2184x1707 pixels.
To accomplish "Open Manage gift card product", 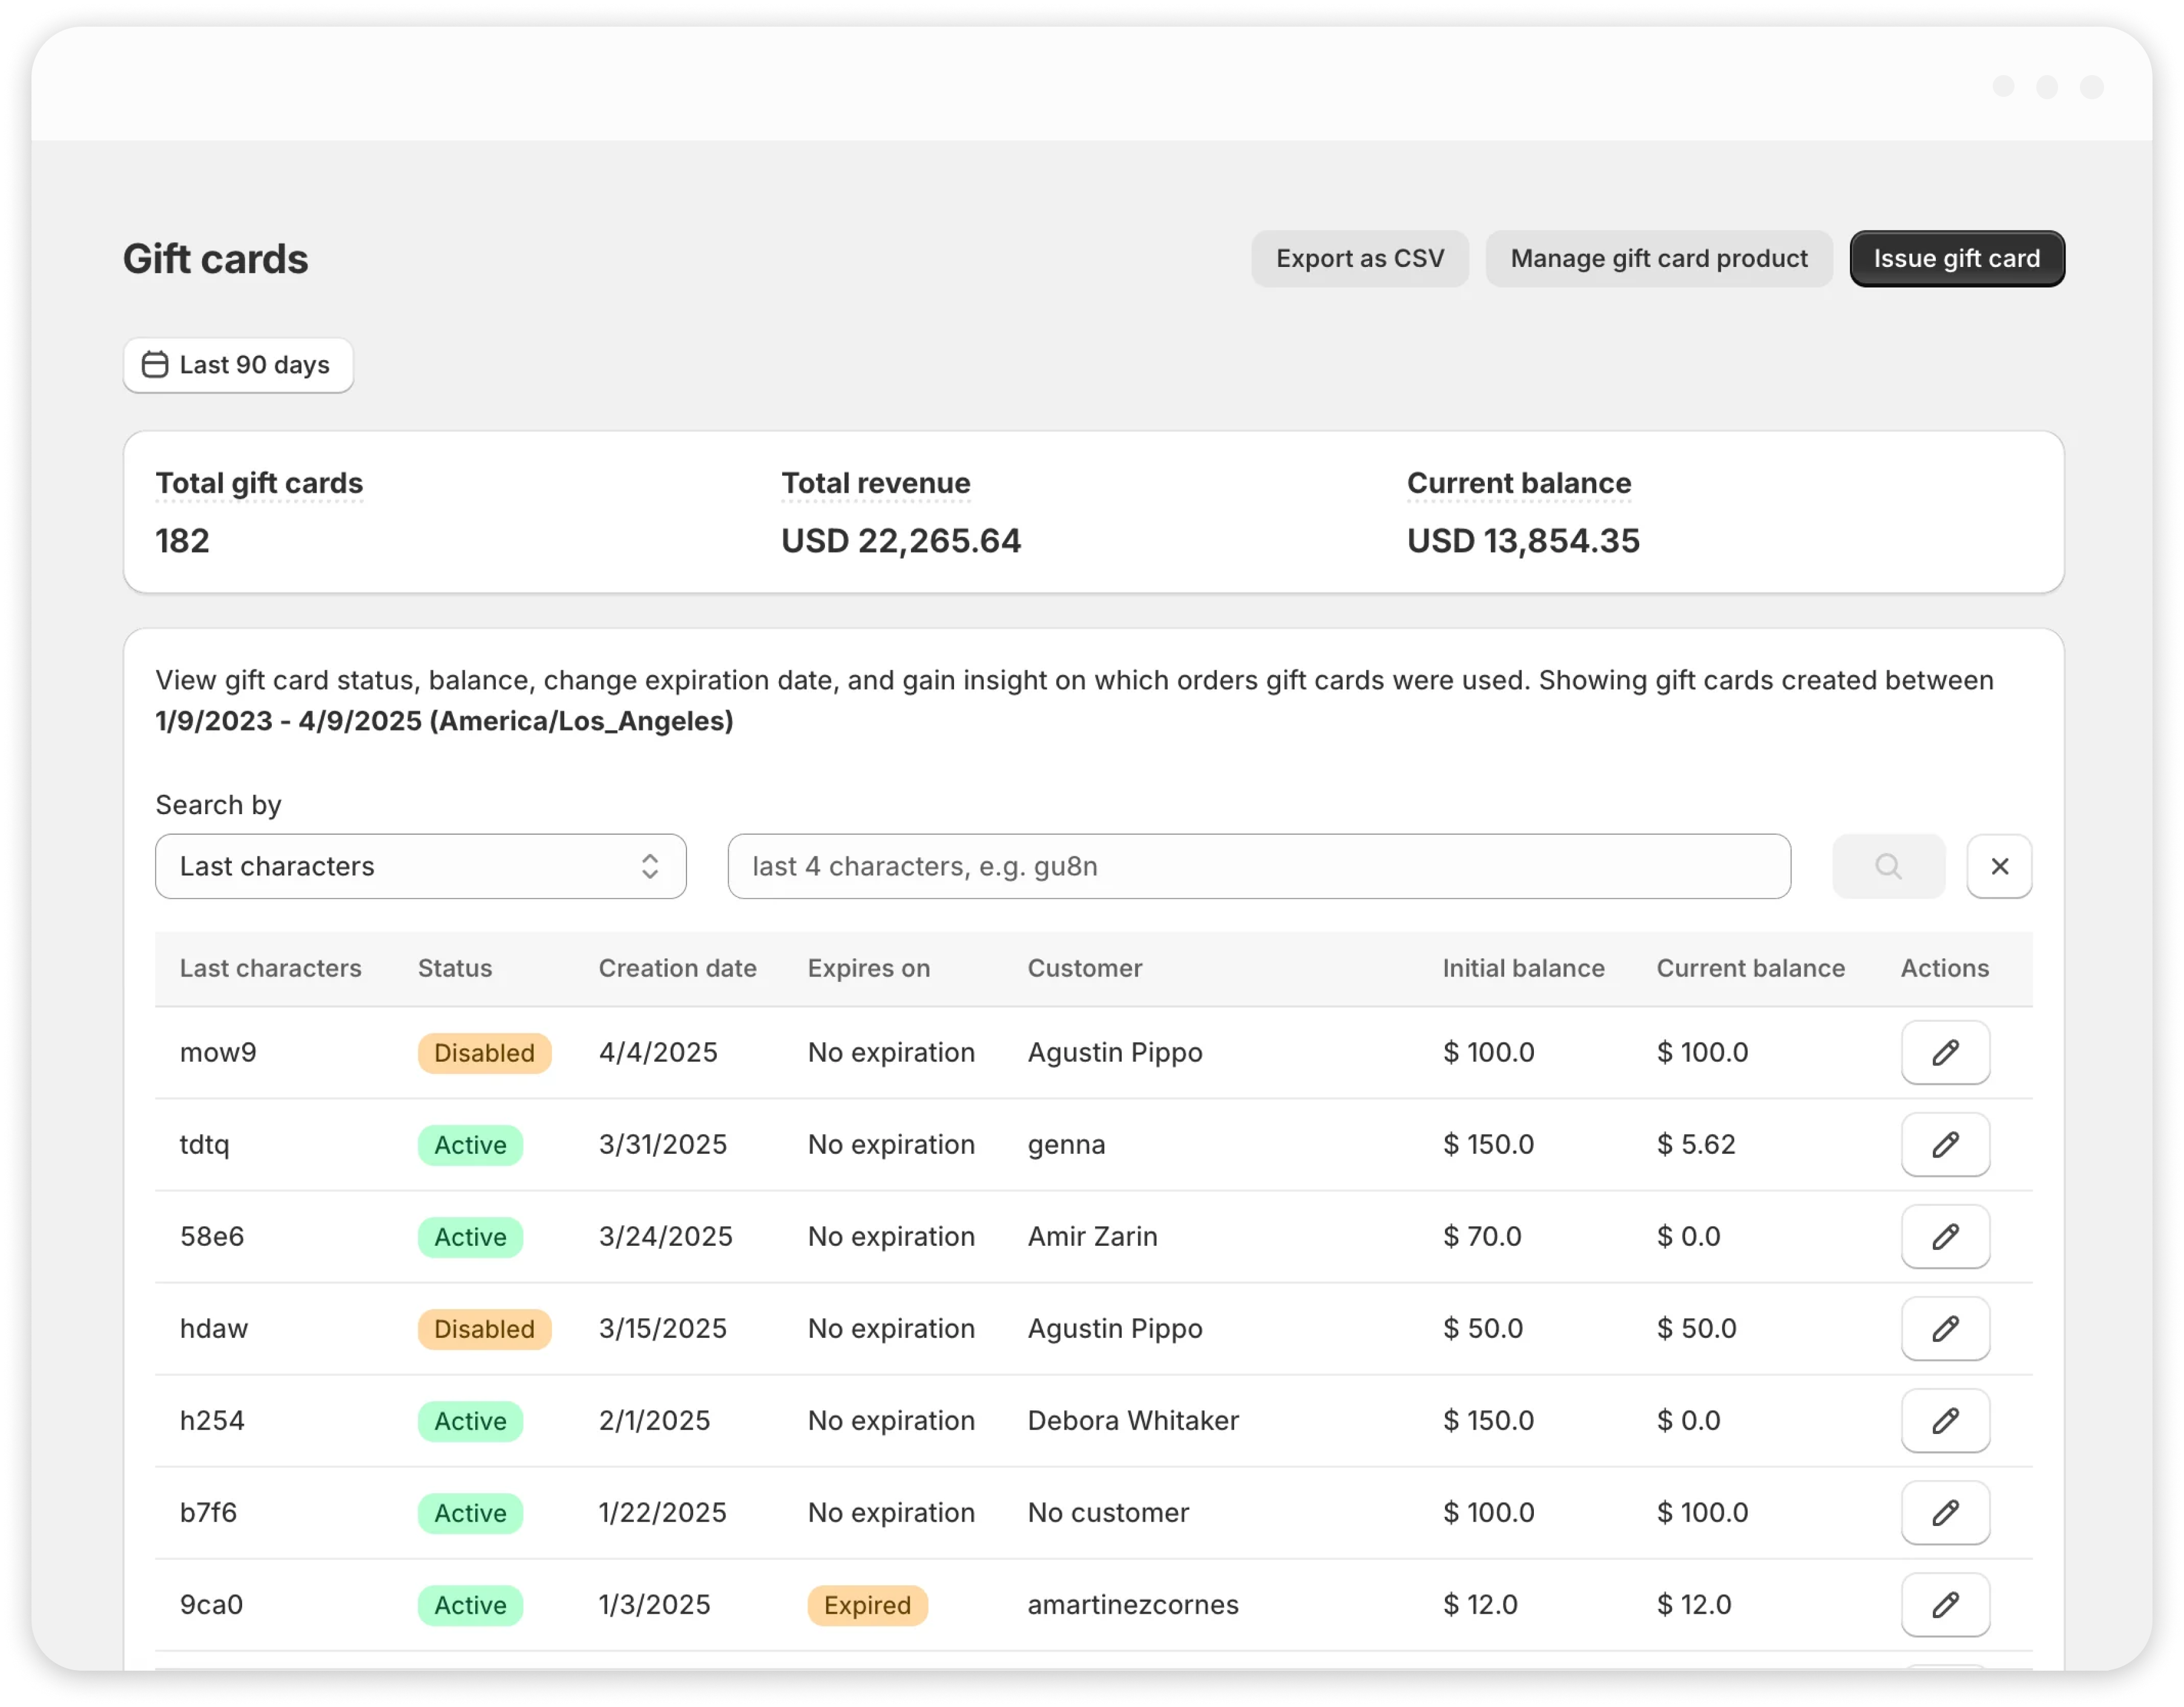I will point(1659,259).
